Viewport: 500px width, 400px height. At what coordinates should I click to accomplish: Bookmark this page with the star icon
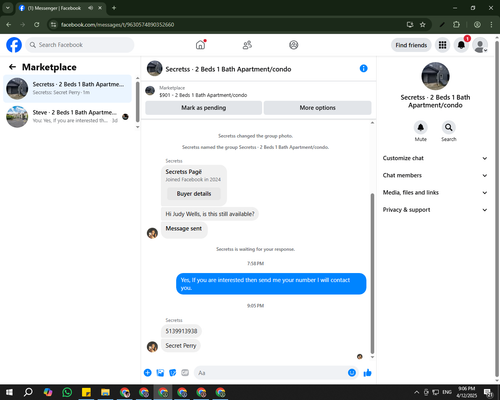[x=423, y=25]
